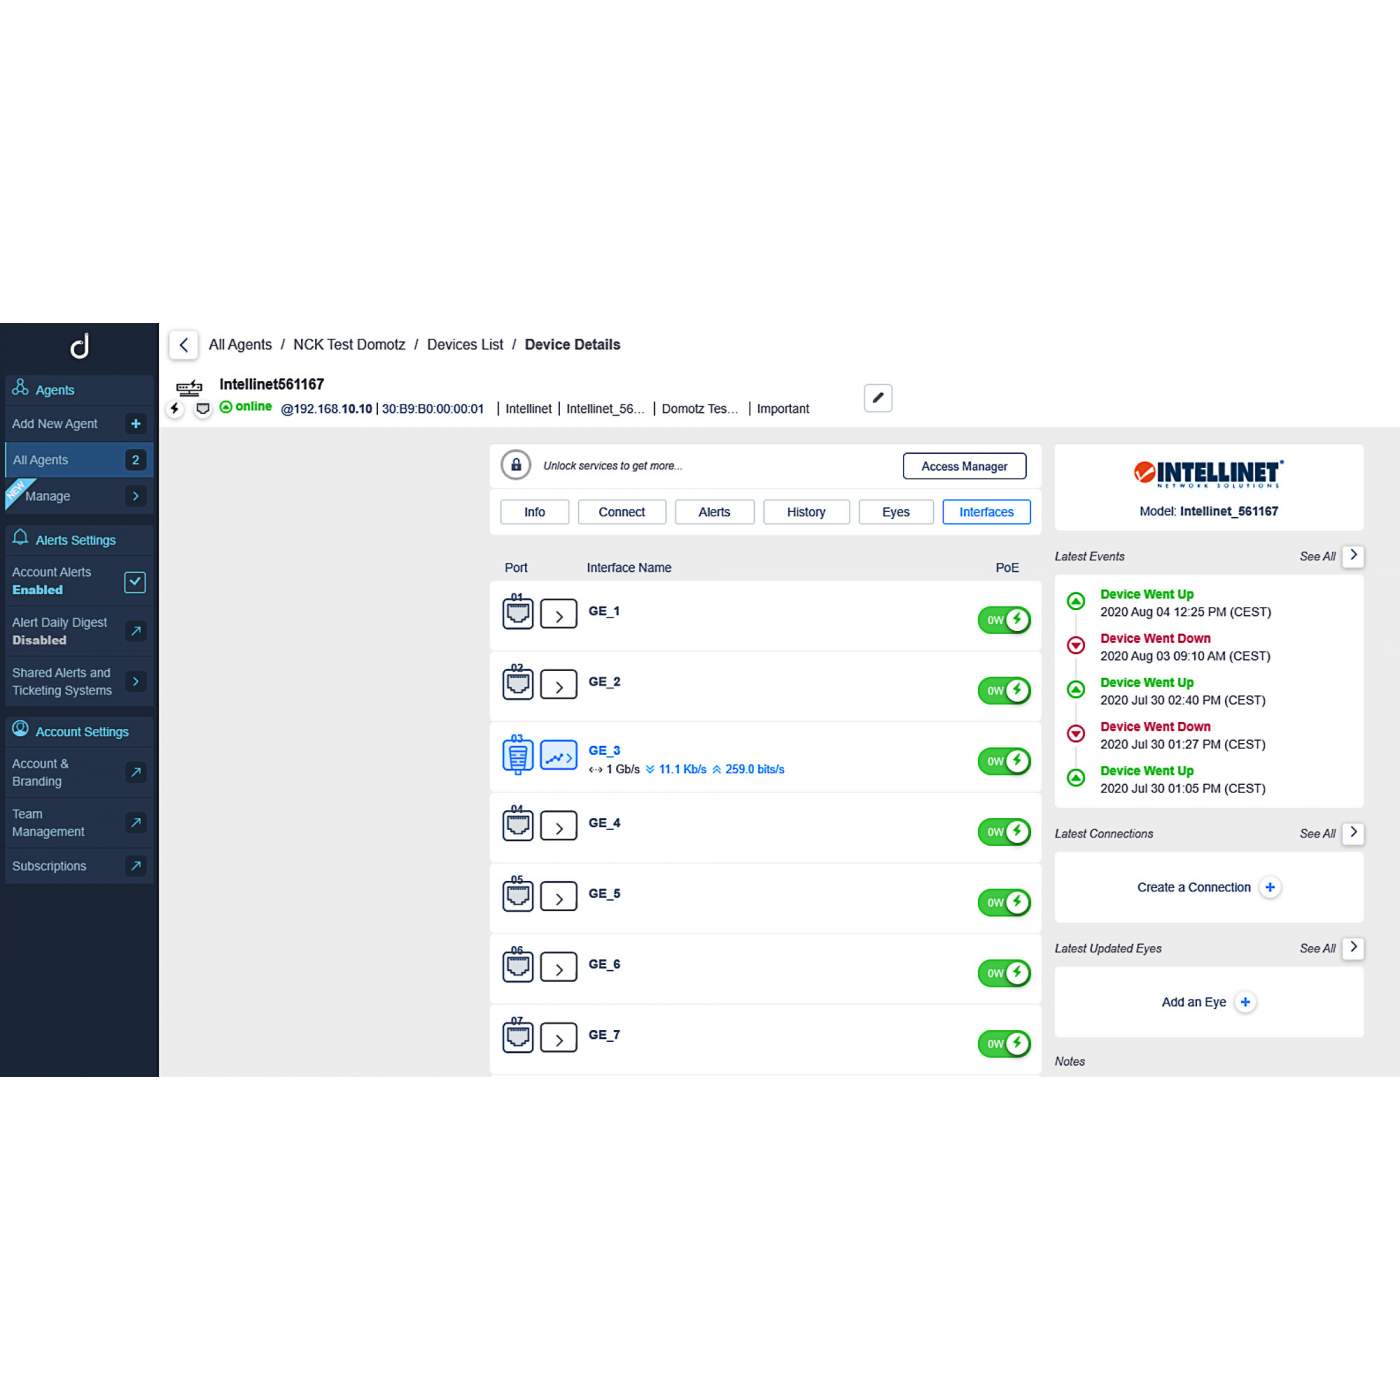Toggle the Account Alerts Enabled checkbox
This screenshot has width=1400, height=1400.
coord(134,581)
